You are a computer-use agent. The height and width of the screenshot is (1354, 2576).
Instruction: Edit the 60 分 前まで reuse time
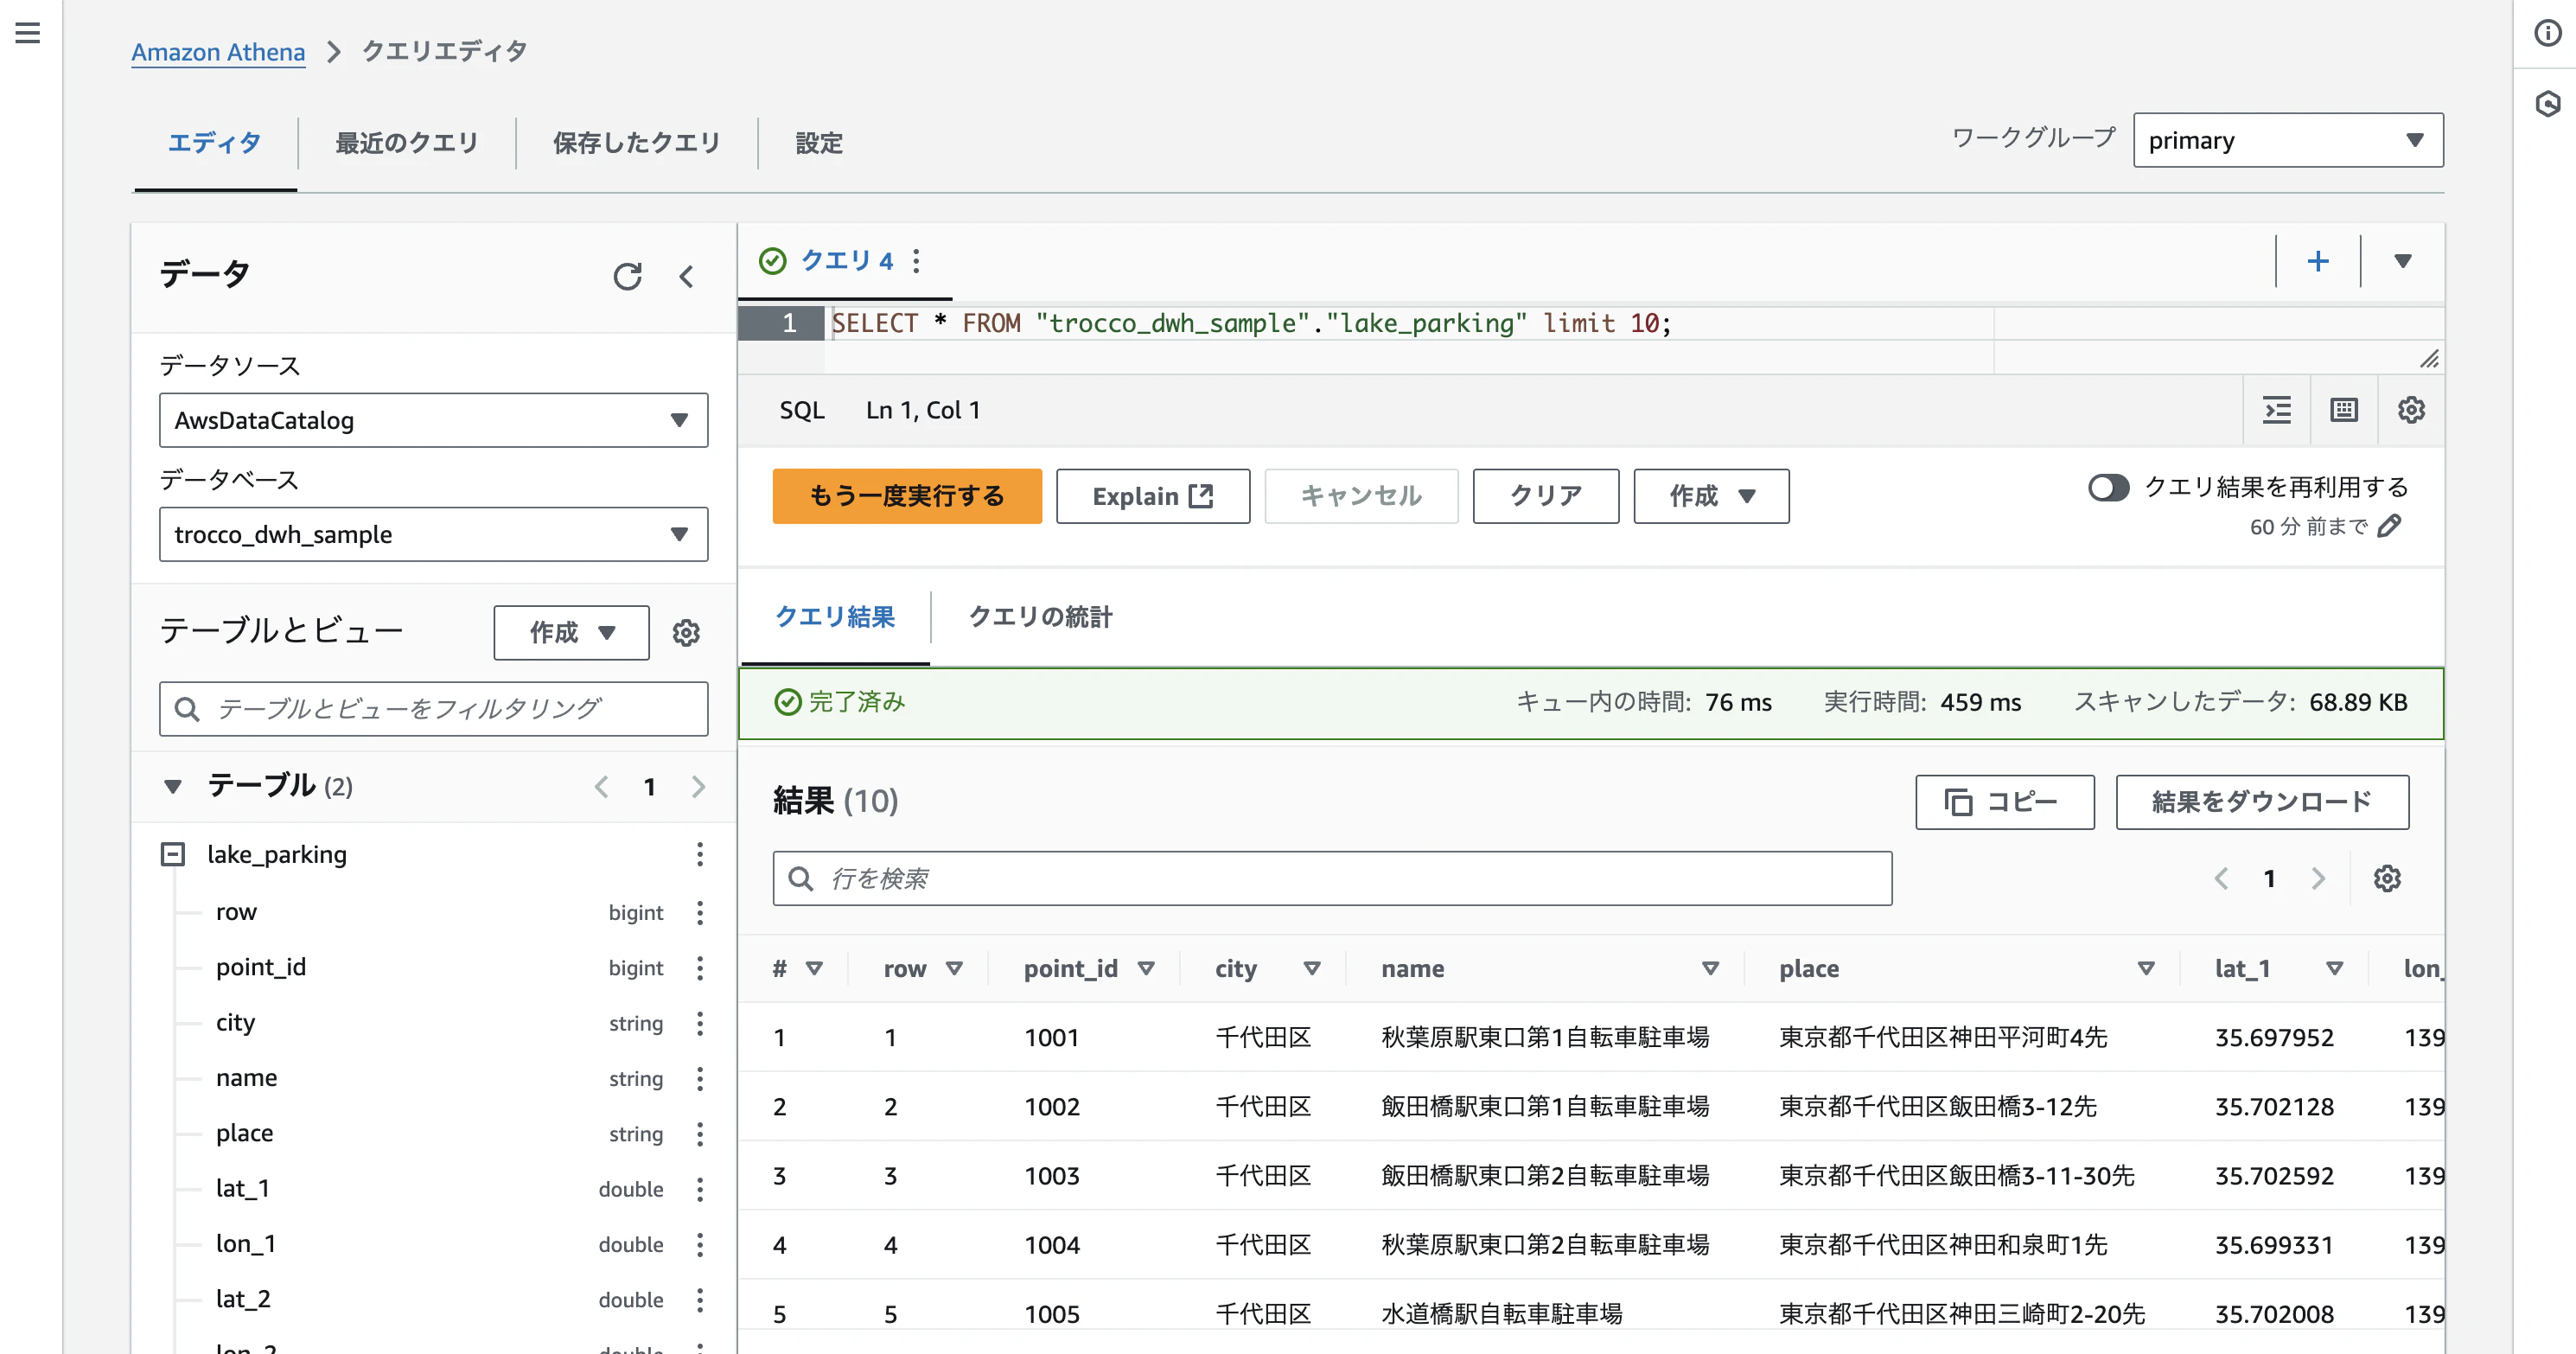point(2390,526)
